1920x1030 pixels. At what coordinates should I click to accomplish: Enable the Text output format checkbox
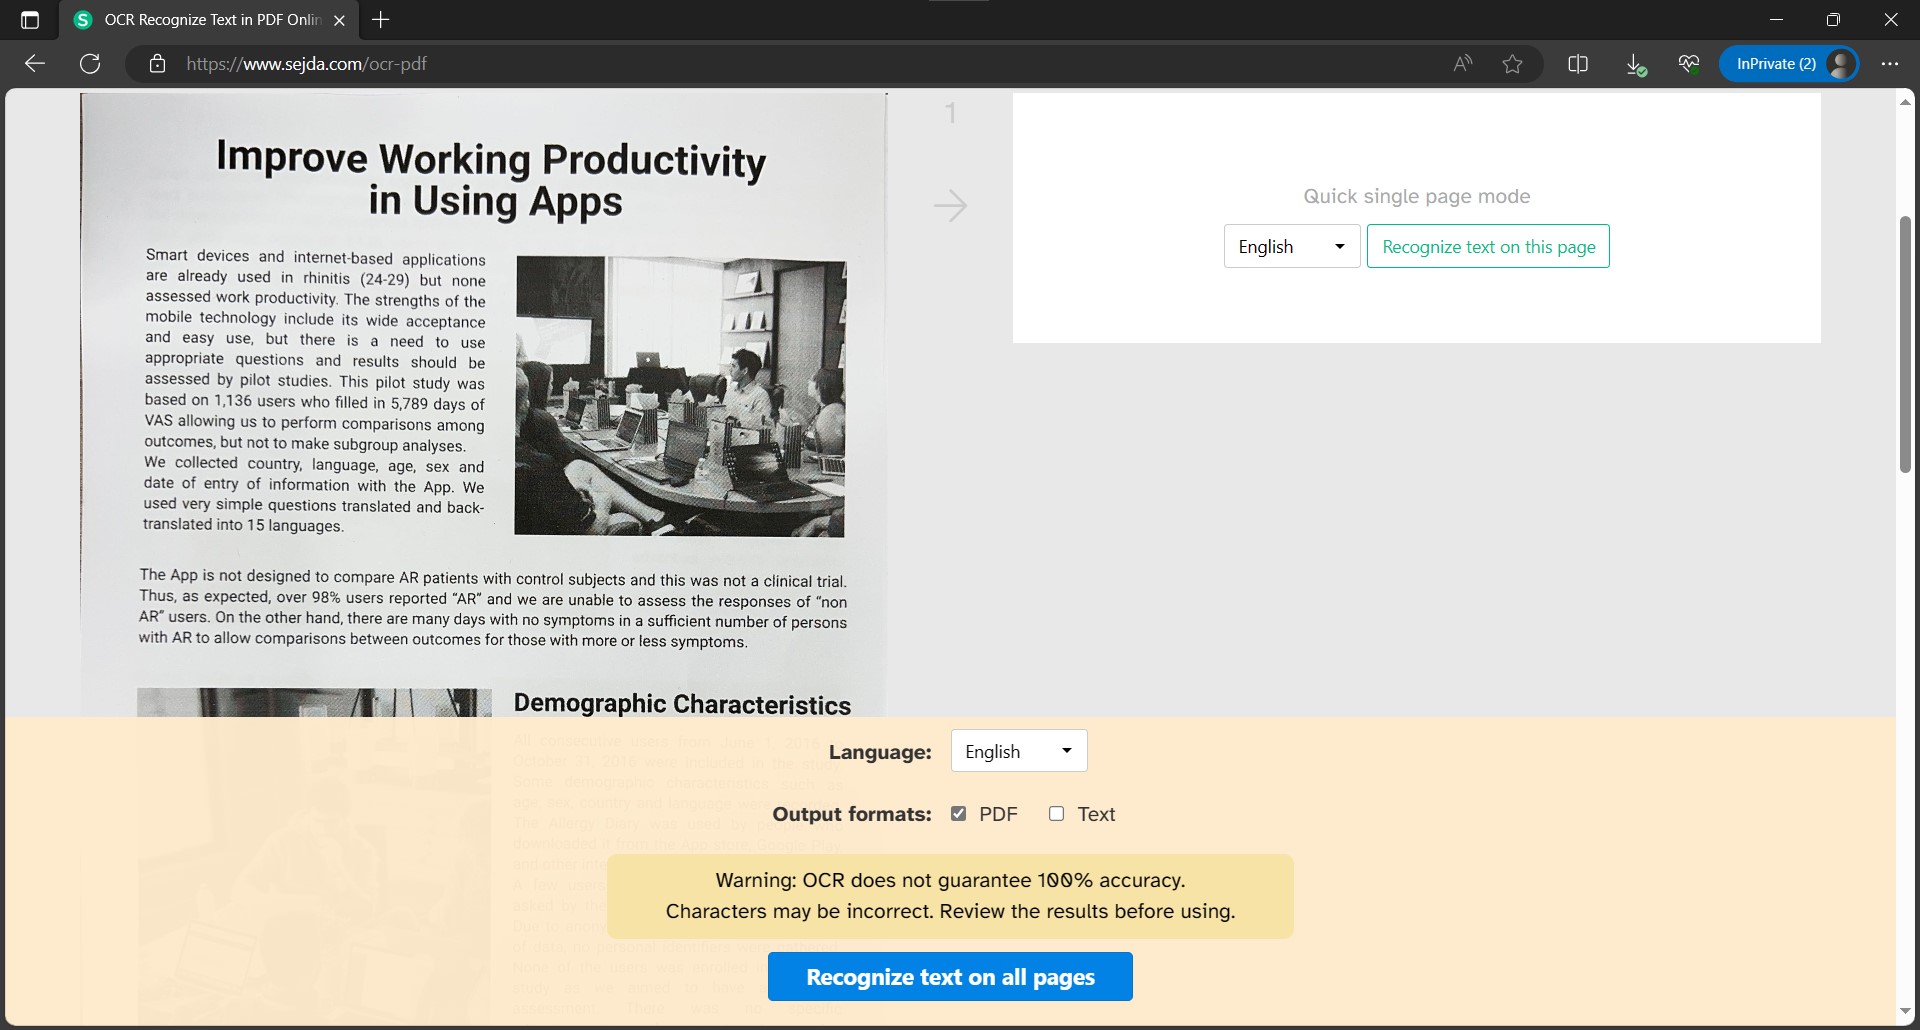(1056, 814)
